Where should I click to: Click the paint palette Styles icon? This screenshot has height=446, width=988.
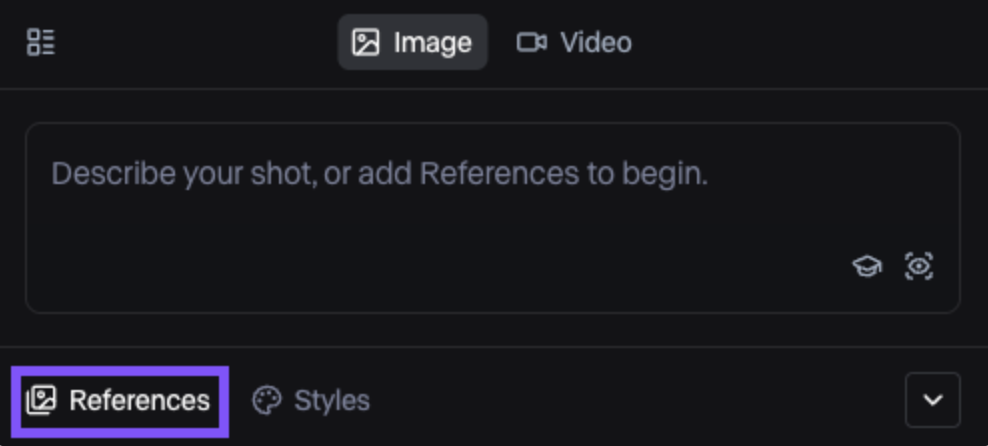click(267, 401)
